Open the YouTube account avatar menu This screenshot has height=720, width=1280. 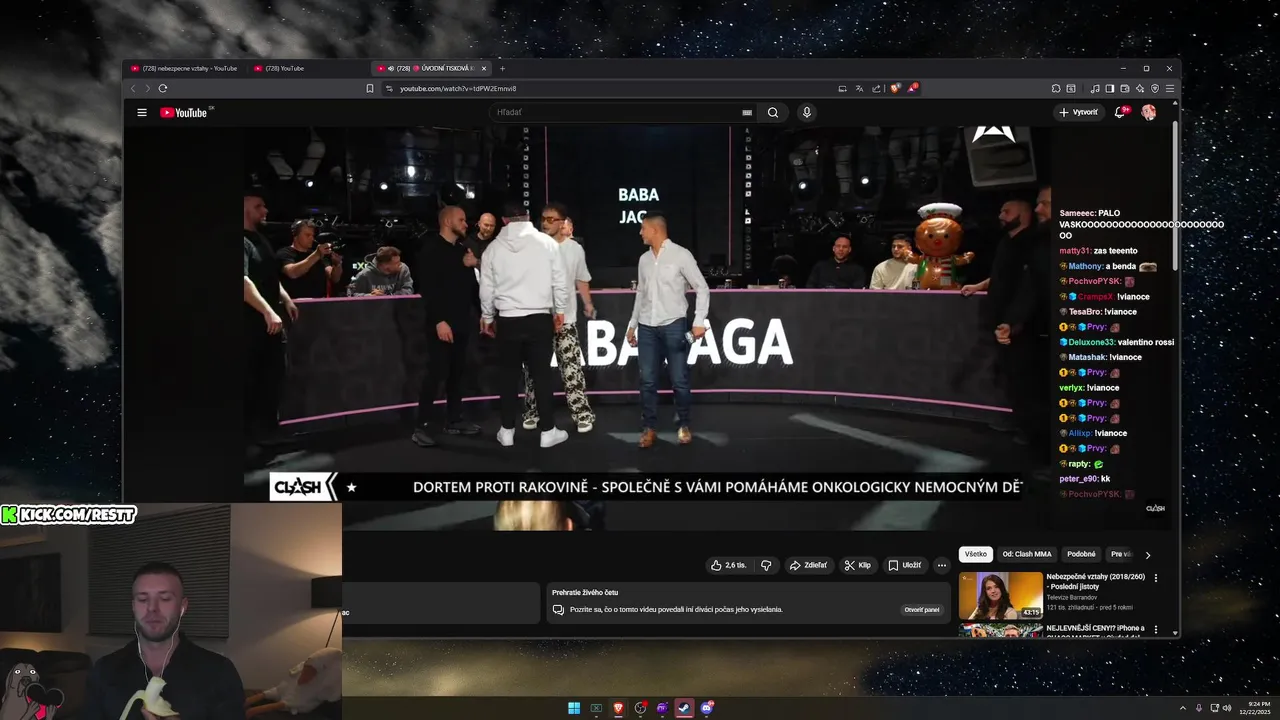click(x=1149, y=112)
